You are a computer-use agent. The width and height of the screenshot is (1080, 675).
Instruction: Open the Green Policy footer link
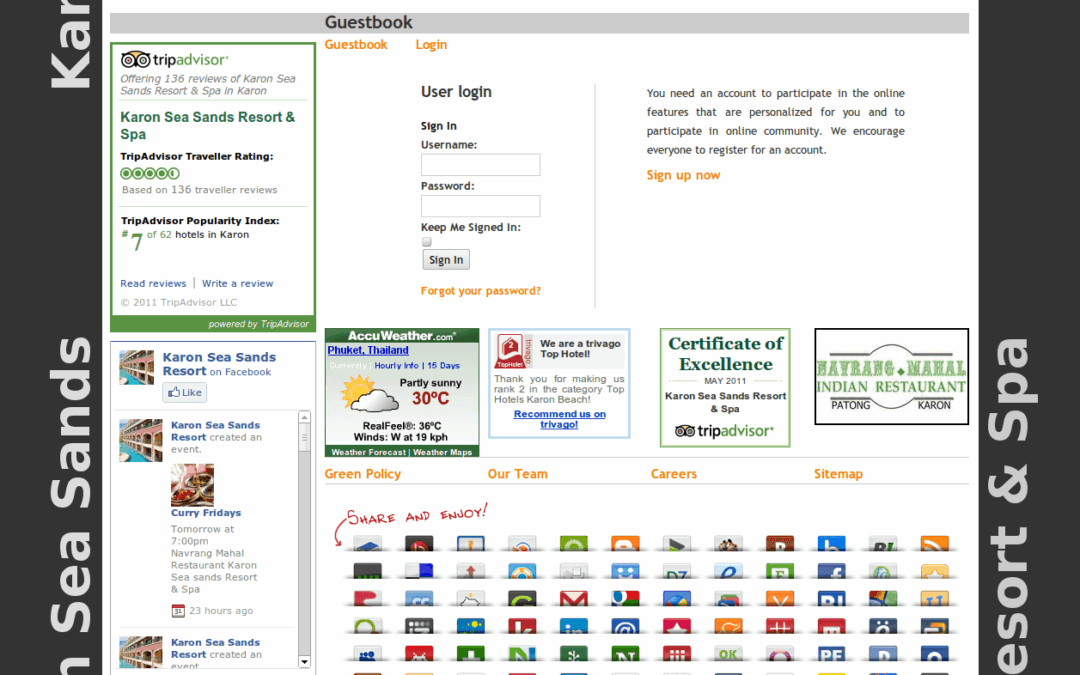tap(362, 474)
